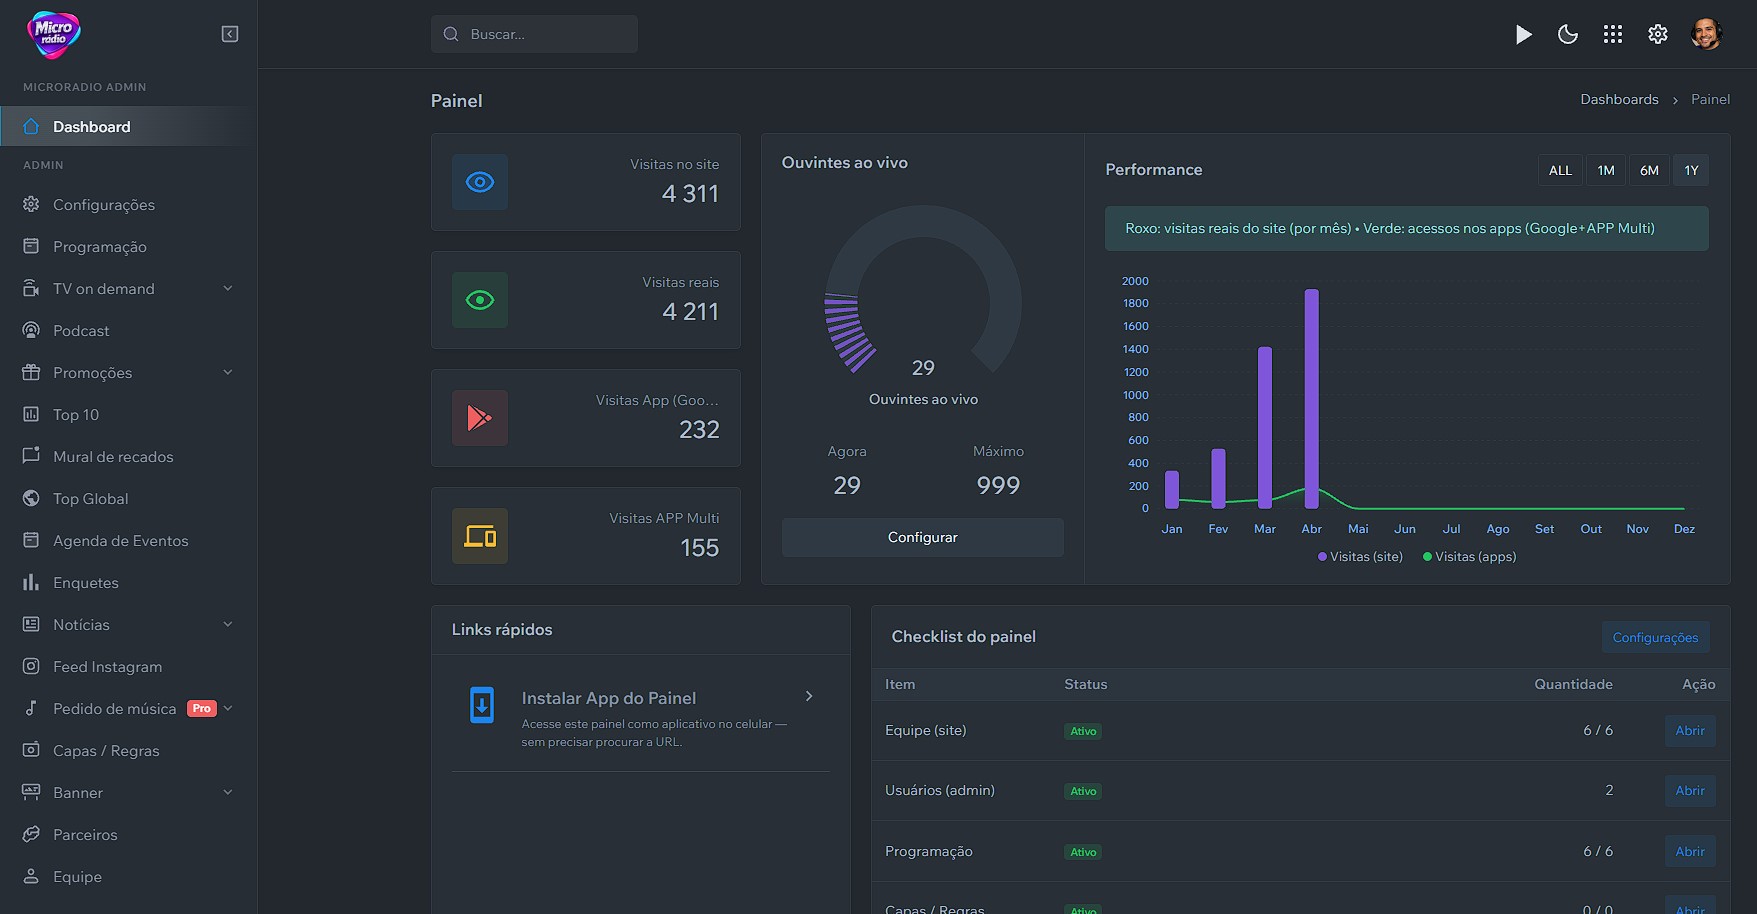Click the blue eye icon for Visitas no site
The width and height of the screenshot is (1757, 914).
tap(480, 182)
